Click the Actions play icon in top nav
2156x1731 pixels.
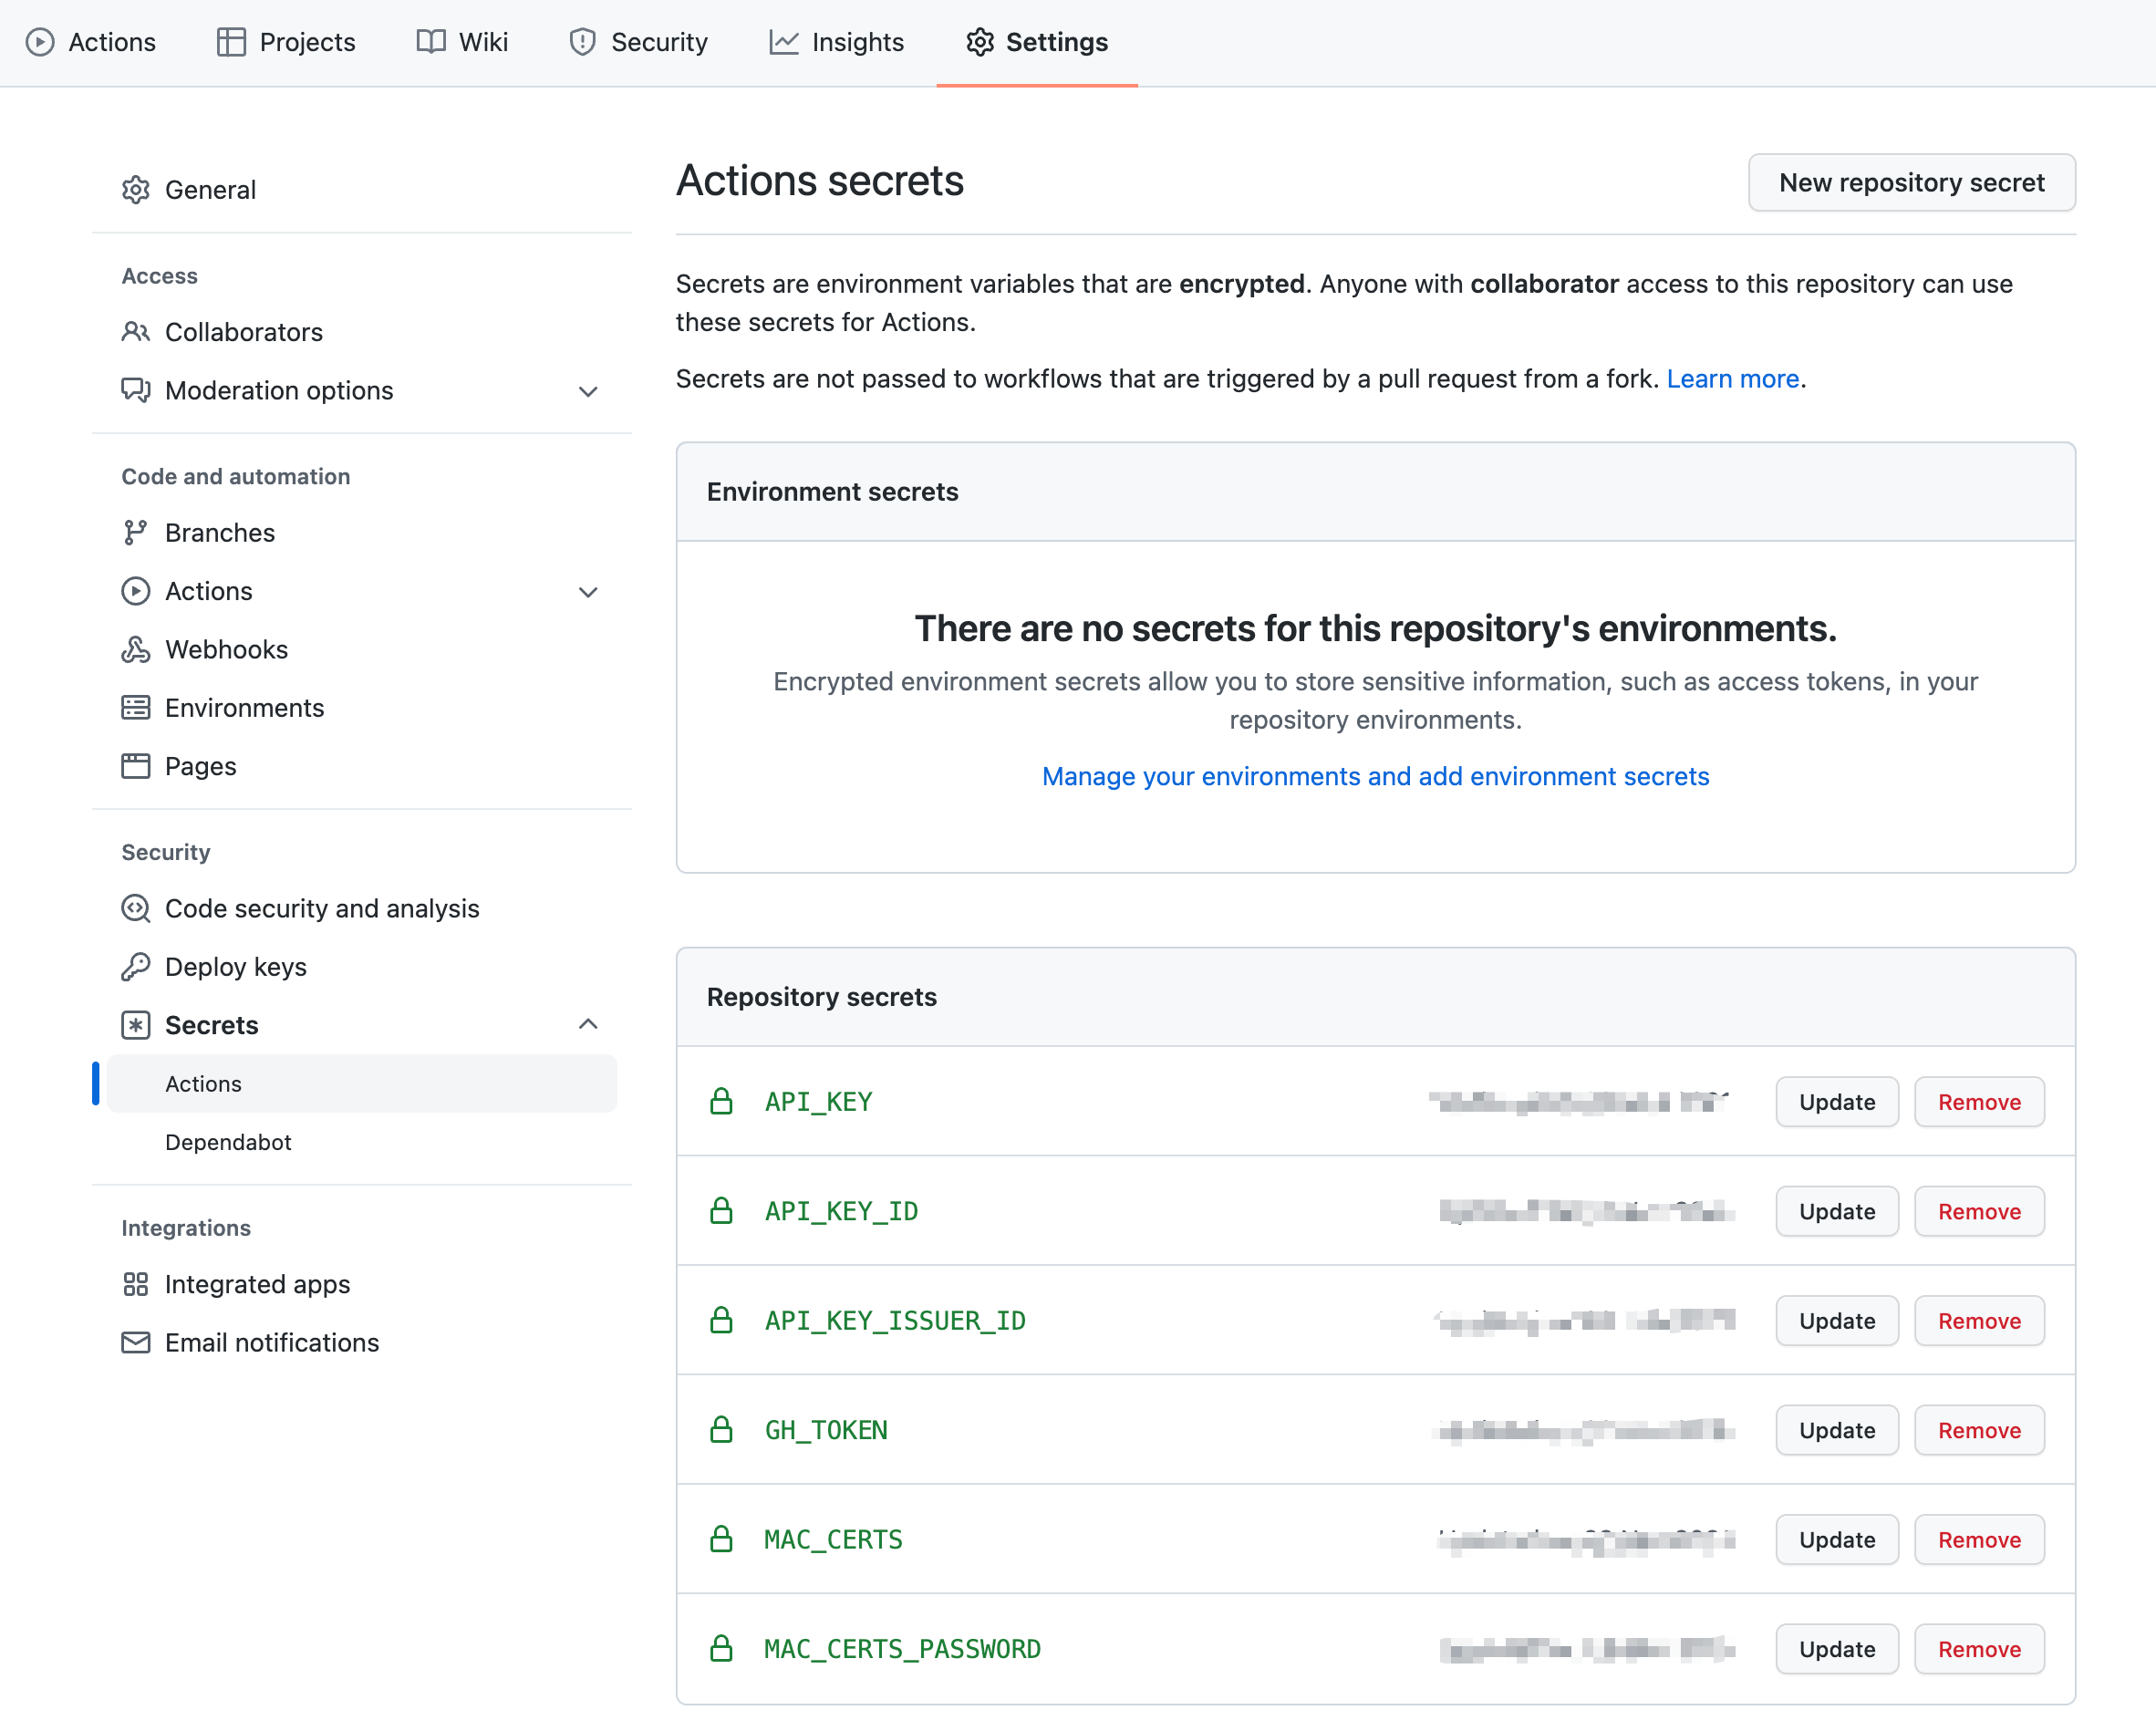pyautogui.click(x=40, y=42)
